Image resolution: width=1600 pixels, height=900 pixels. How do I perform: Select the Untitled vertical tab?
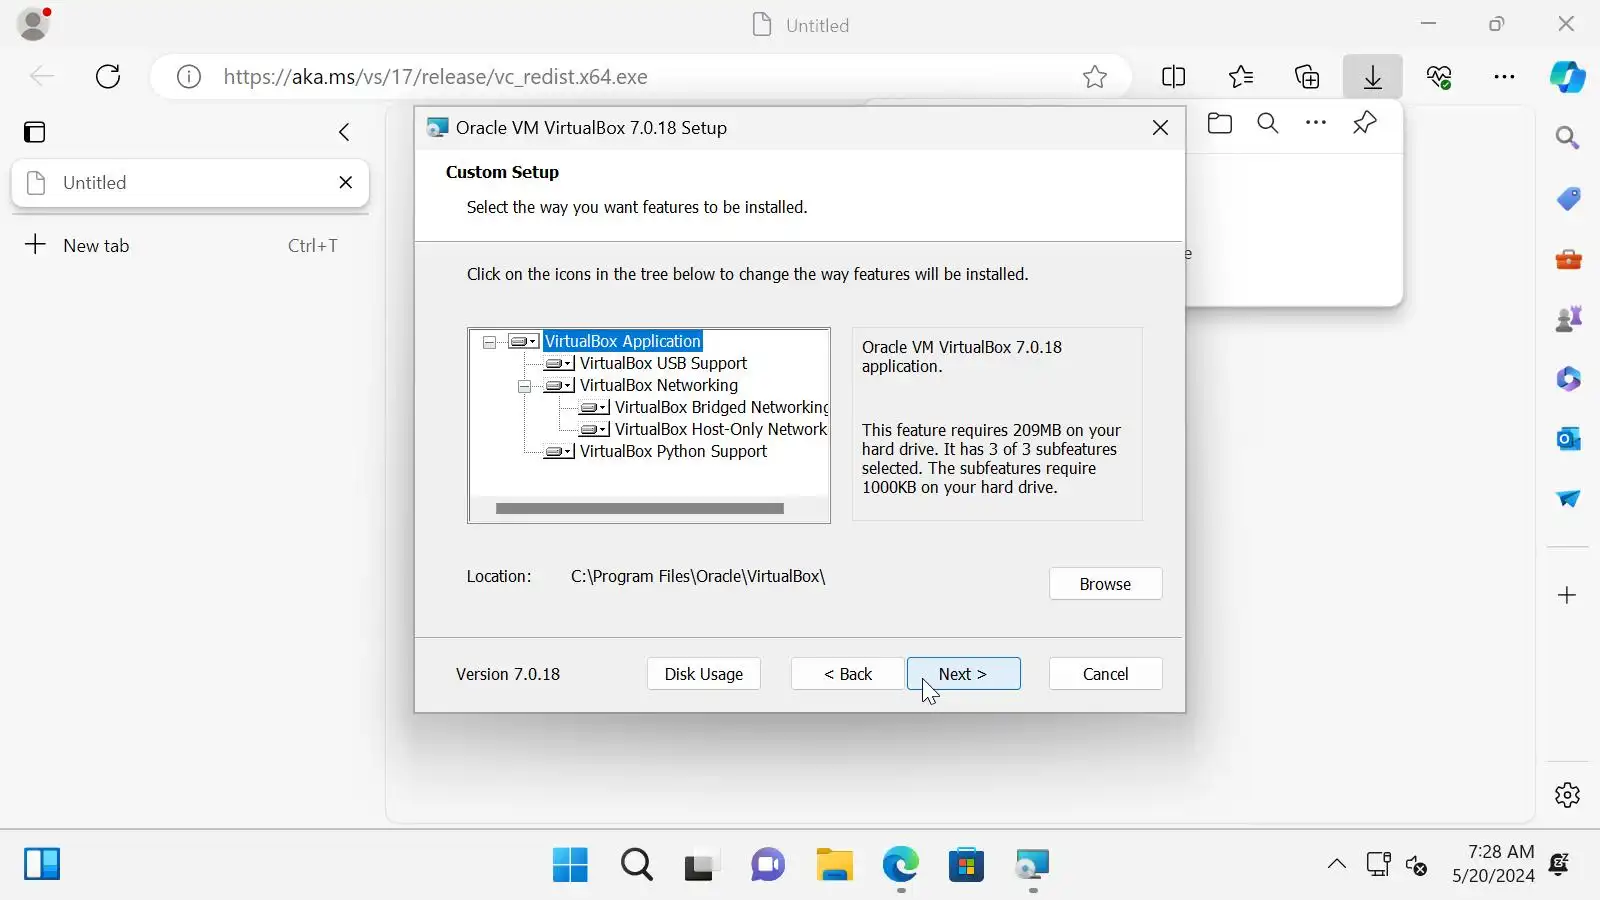pyautogui.click(x=190, y=183)
